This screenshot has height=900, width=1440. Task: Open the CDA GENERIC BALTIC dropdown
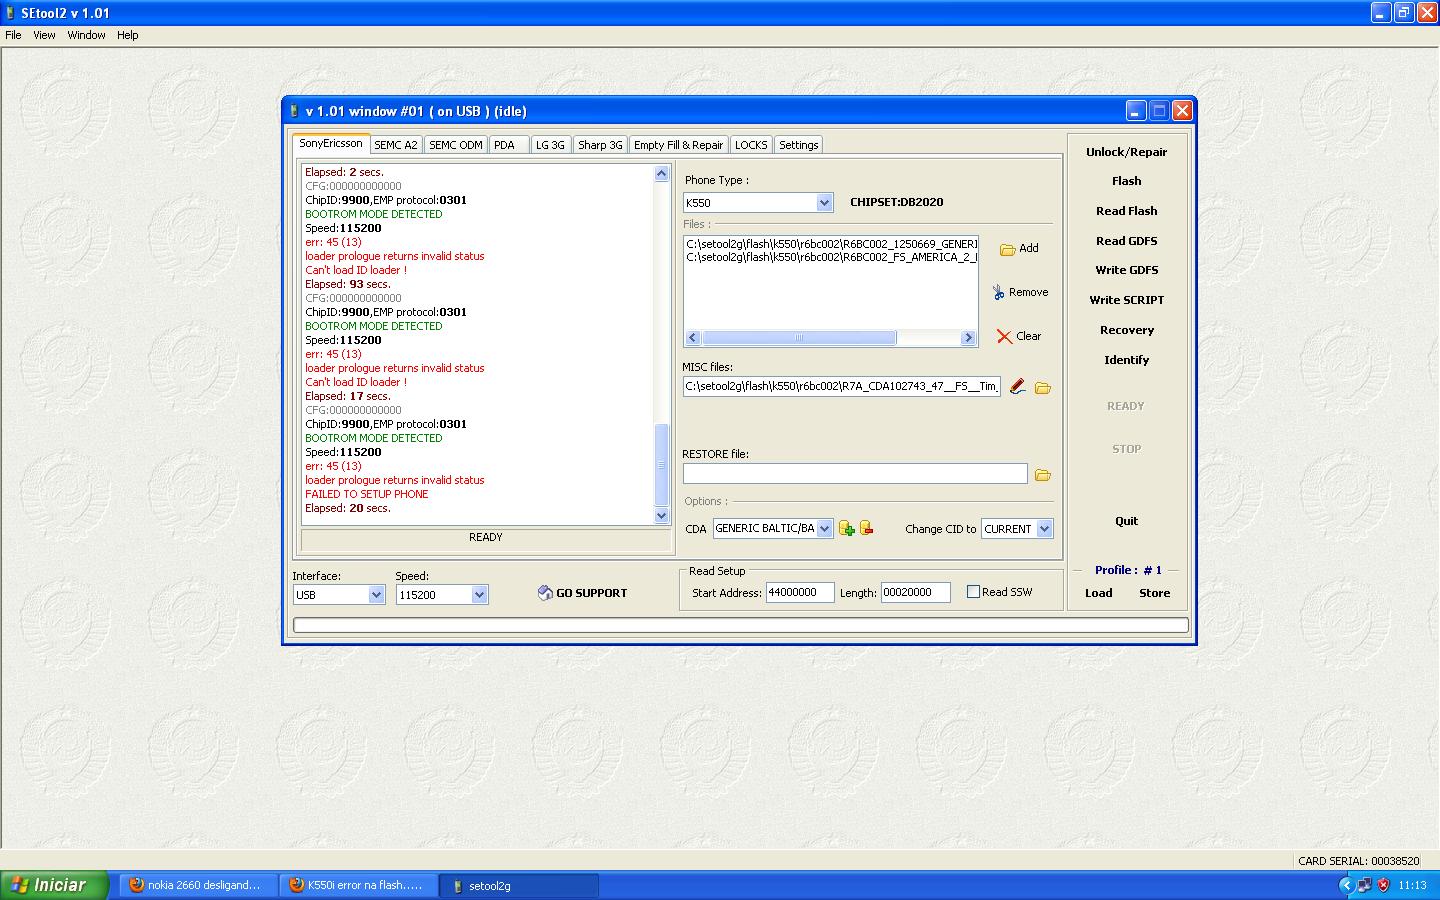click(x=825, y=529)
